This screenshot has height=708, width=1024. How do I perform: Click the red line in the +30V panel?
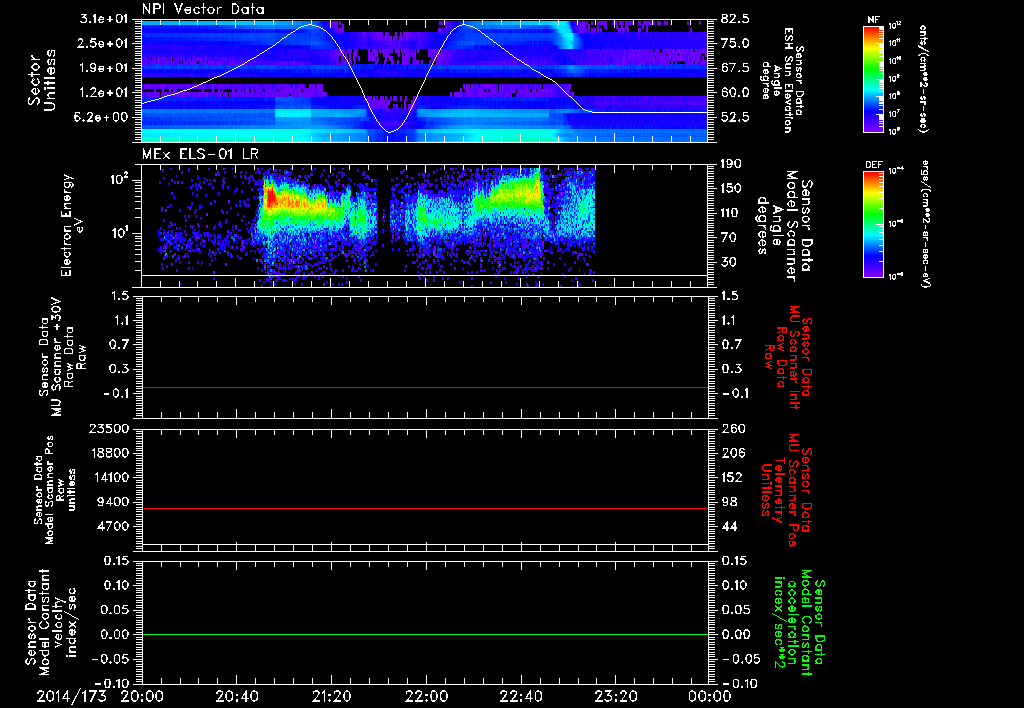[x=424, y=387]
